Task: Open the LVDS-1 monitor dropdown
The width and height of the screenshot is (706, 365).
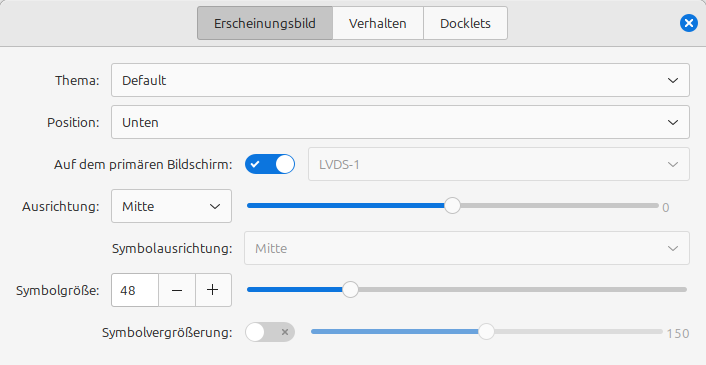Action: [x=499, y=164]
